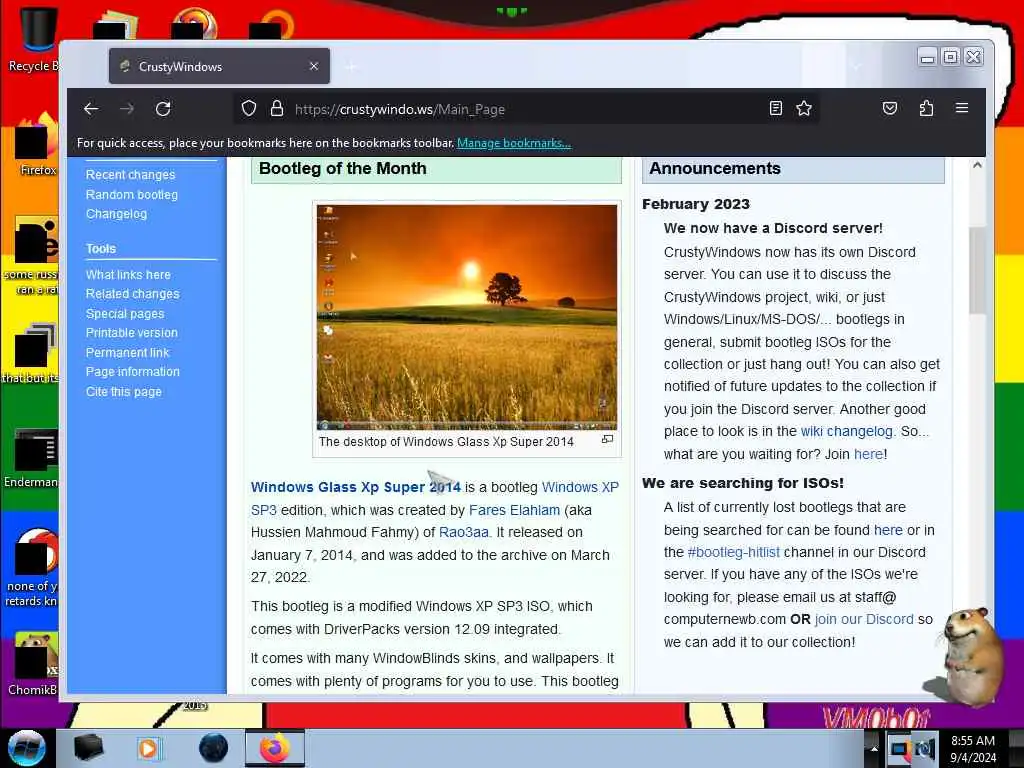Click 'here' link for lost bootlegs list
Screen dimensions: 1024x768
(x=888, y=530)
